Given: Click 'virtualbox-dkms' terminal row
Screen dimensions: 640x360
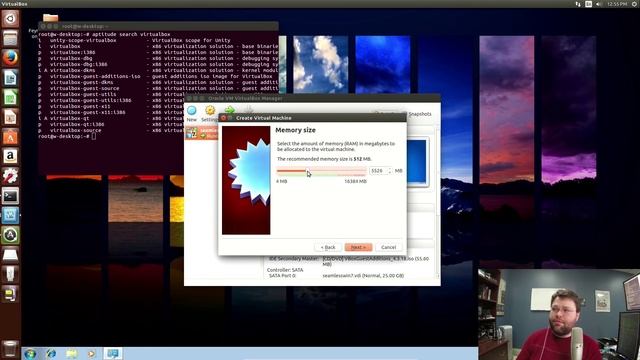Looking at the screenshot, I should pyautogui.click(x=158, y=70).
